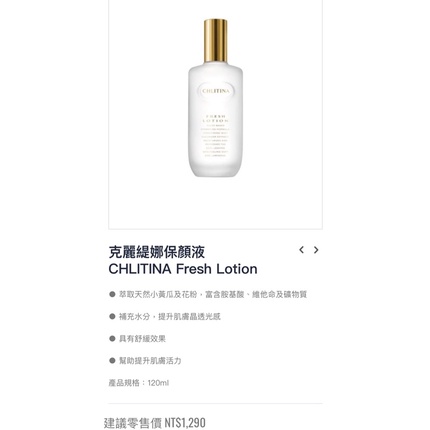430x430 pixels.
Task: Click the CHLITINA Fresh Lotion English title
Action: (x=183, y=269)
